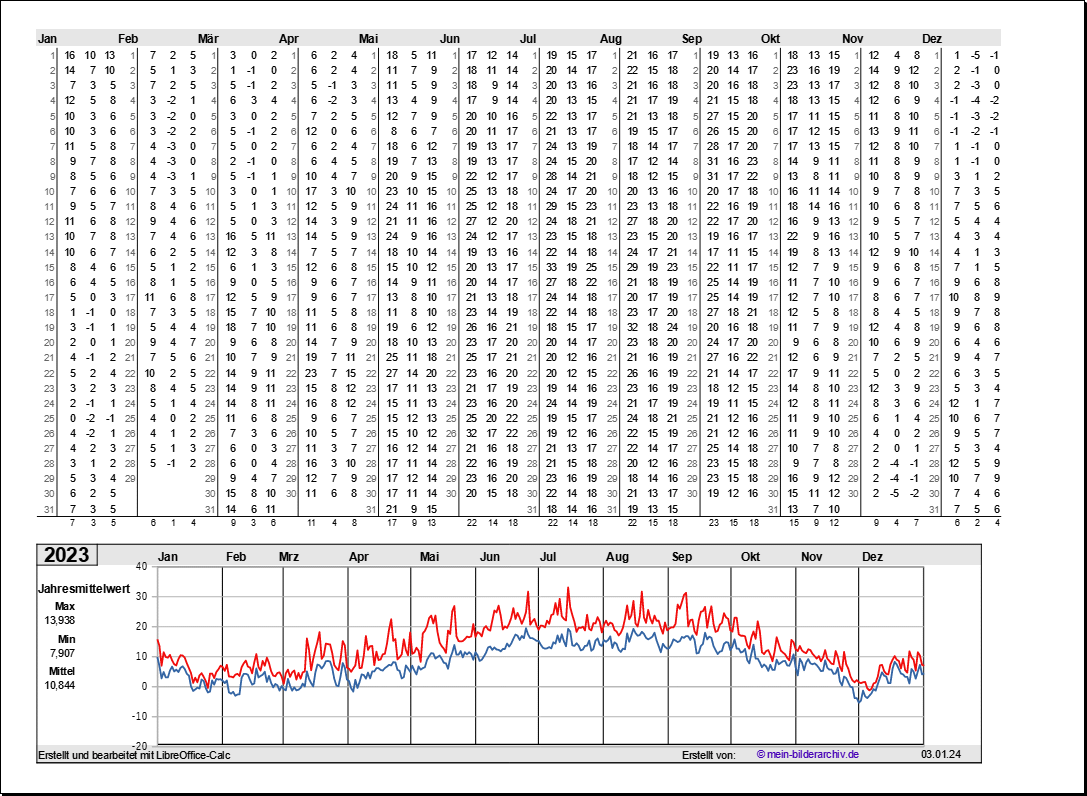The height and width of the screenshot is (796, 1087).
Task: Click the -20 label on chart y-axis
Action: (140, 746)
